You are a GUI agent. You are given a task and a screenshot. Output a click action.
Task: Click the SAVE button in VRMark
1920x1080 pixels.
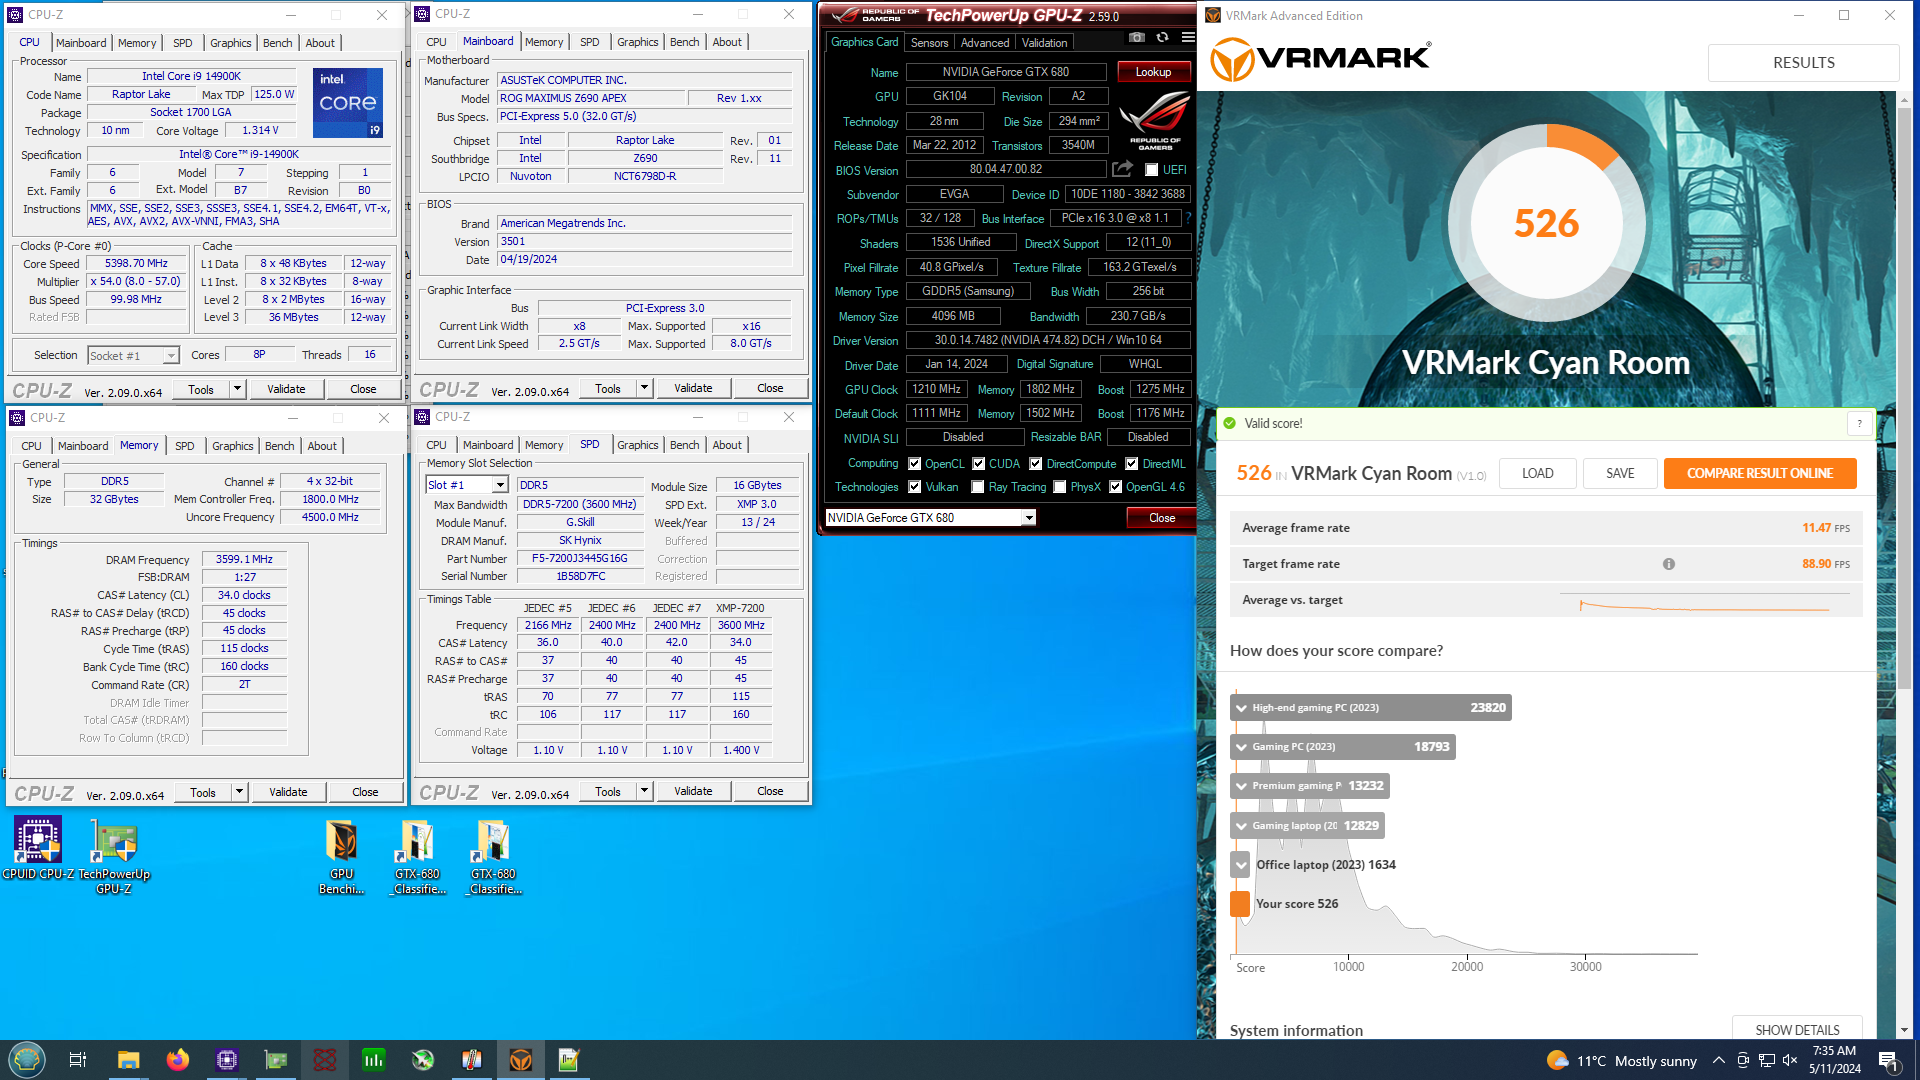click(x=1620, y=473)
